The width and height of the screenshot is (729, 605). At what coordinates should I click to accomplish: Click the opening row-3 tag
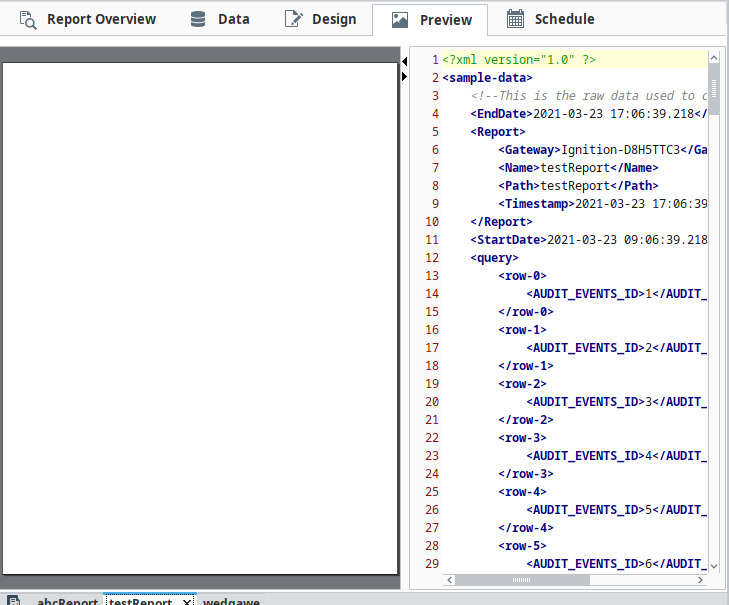(x=522, y=438)
